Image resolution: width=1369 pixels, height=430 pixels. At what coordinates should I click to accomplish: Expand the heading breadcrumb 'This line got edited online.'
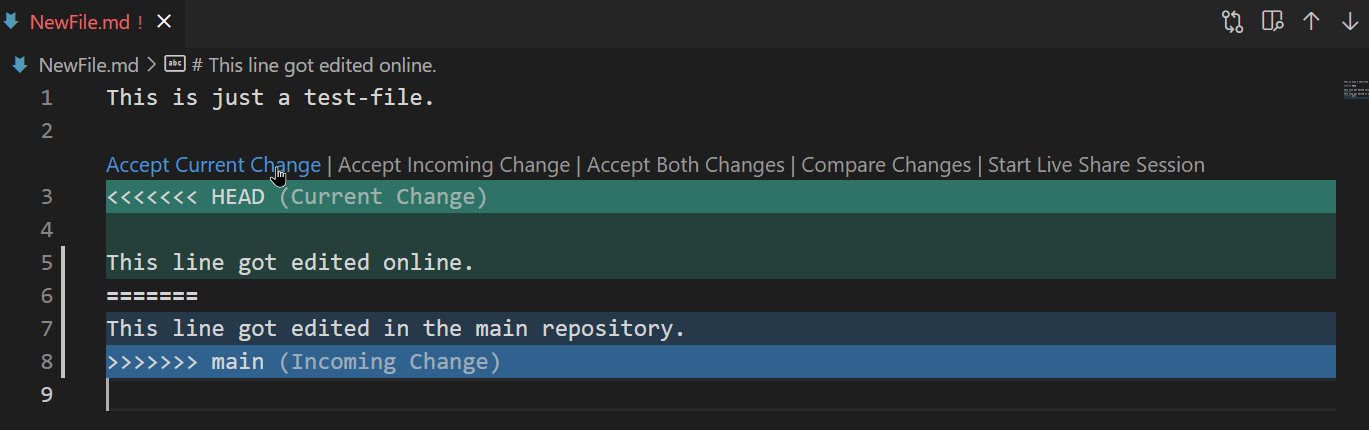tap(314, 65)
